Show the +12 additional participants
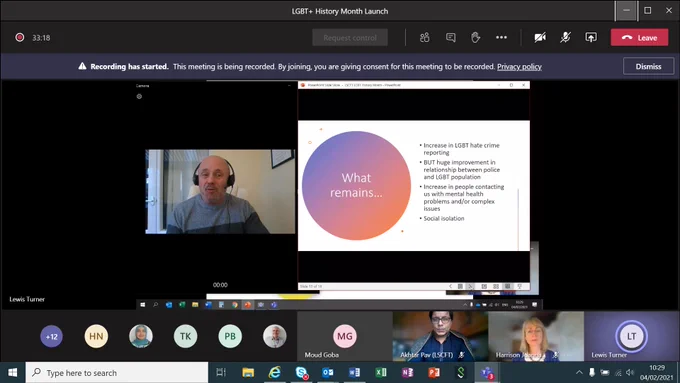 tap(52, 336)
